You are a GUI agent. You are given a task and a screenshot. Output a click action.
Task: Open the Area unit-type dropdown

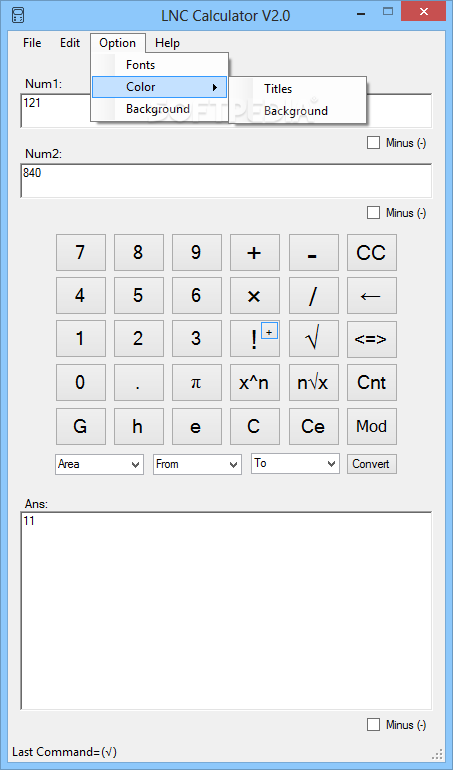click(99, 464)
